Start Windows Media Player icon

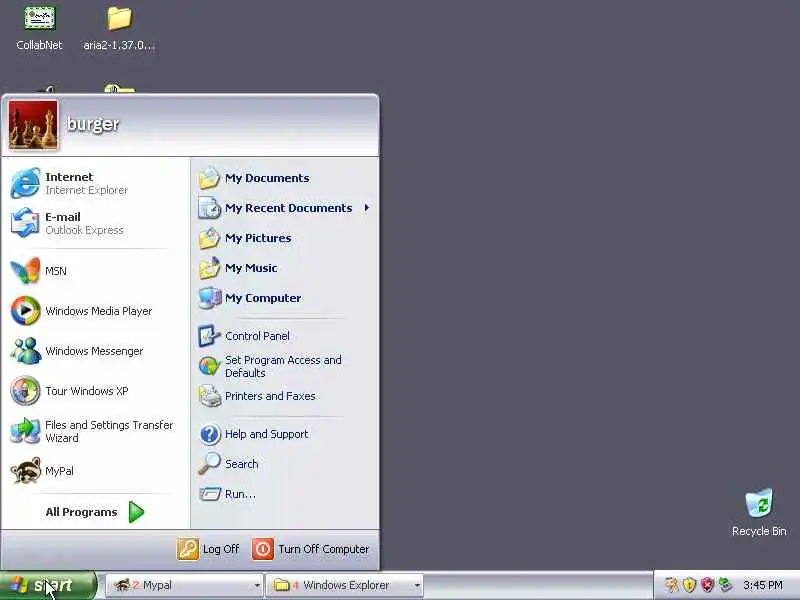(25, 311)
